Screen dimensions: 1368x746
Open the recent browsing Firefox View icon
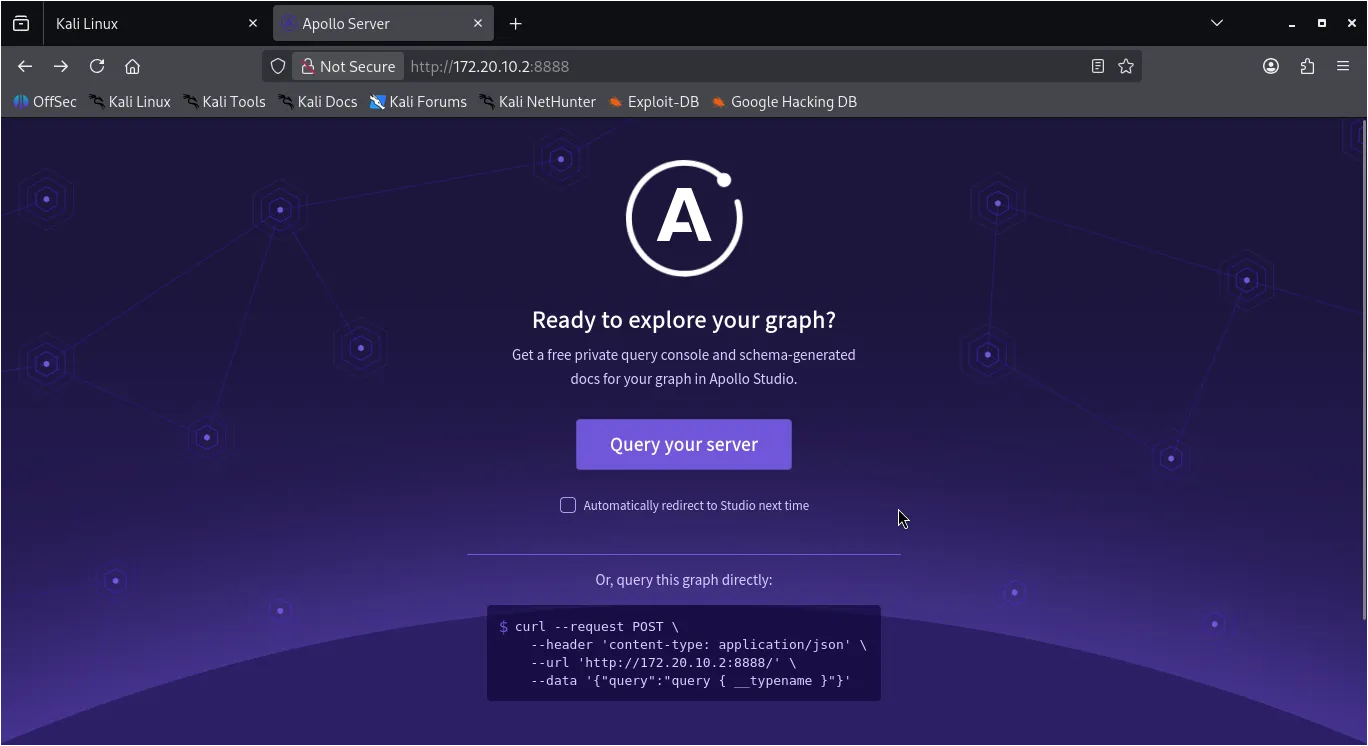tap(21, 23)
